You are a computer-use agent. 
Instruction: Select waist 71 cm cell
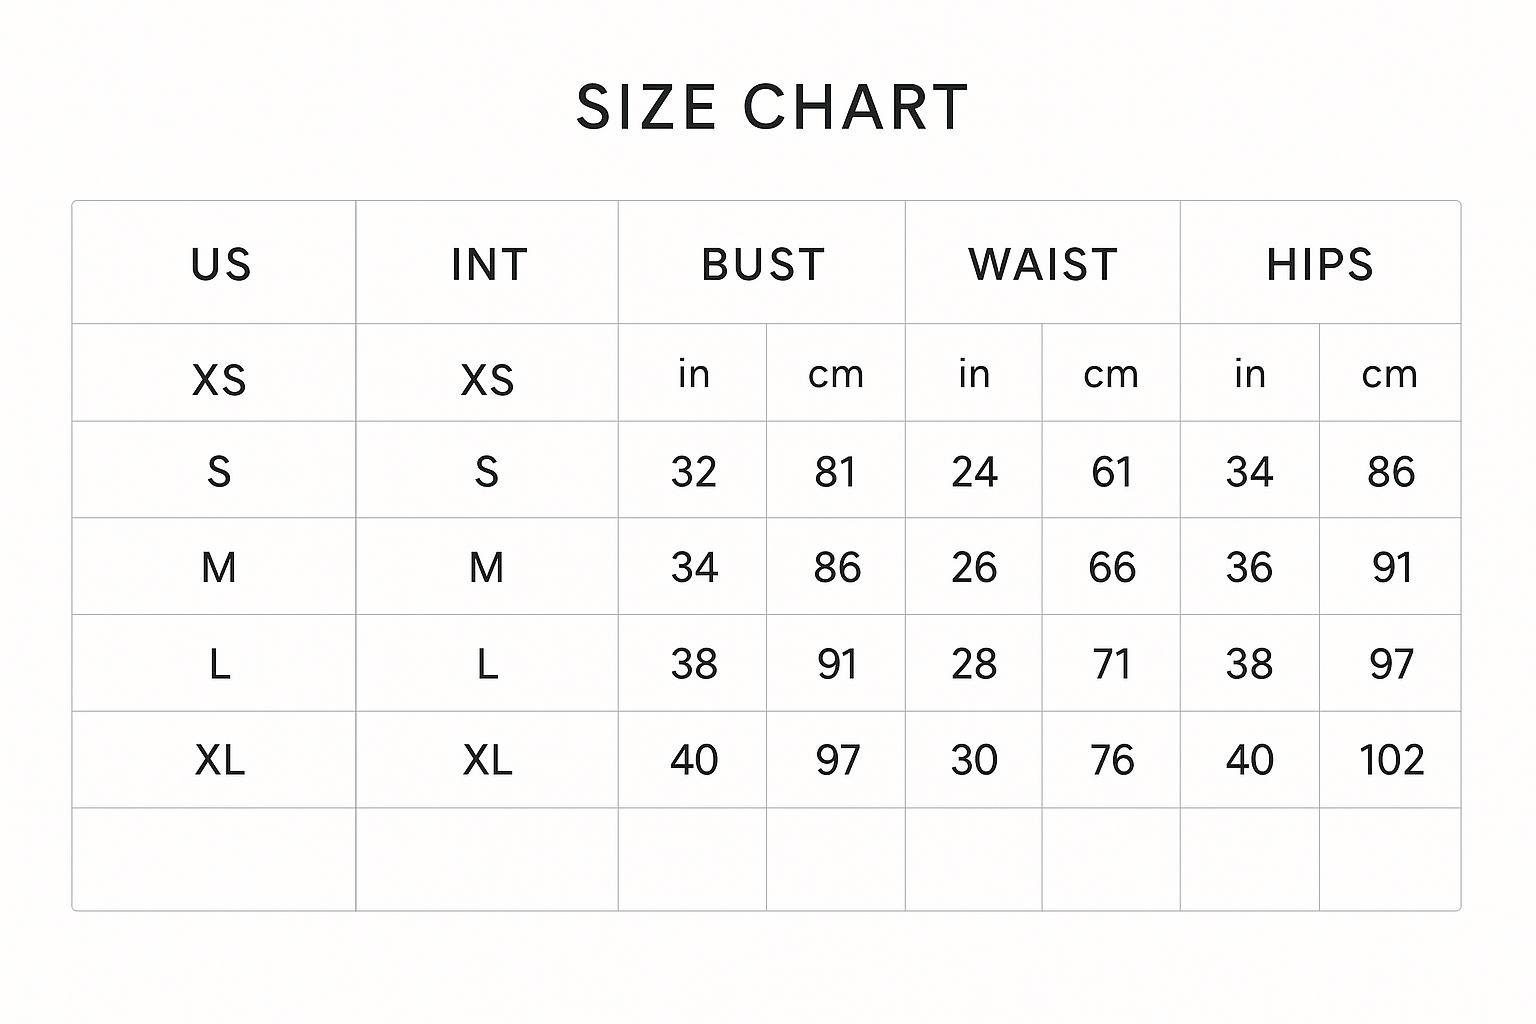(x=1112, y=664)
